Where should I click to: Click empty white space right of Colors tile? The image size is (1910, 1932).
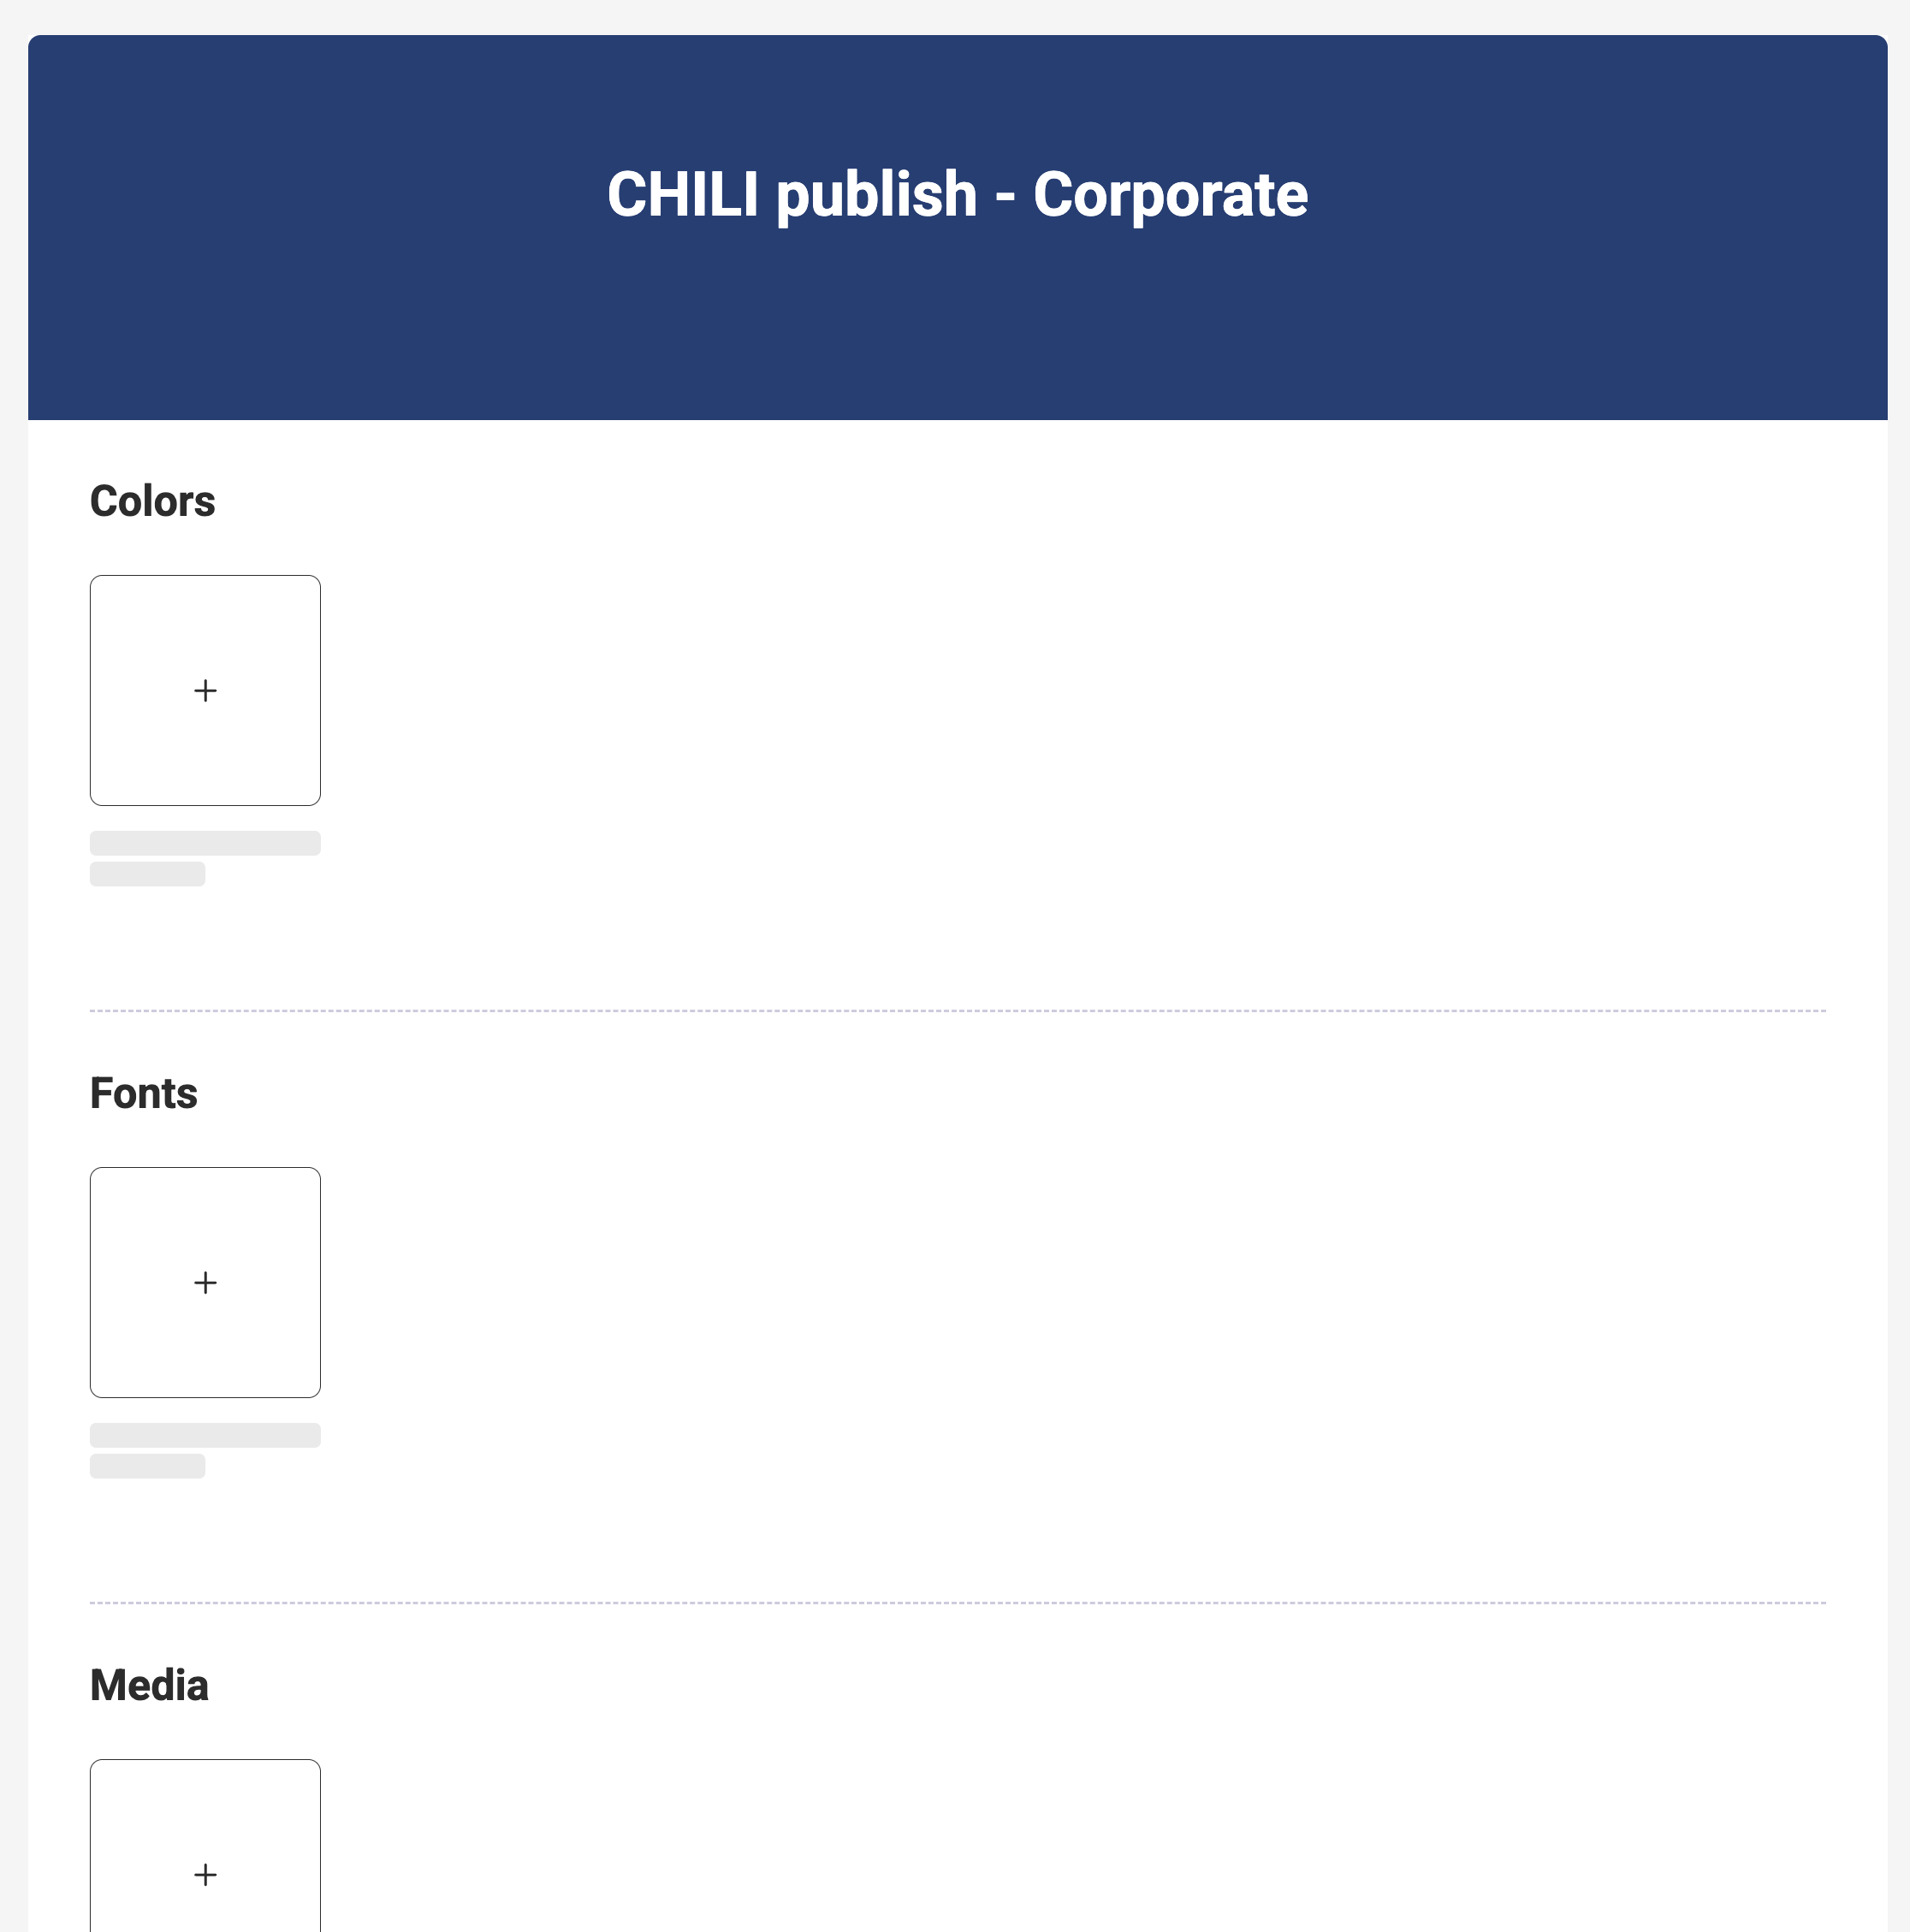(x=1000, y=690)
